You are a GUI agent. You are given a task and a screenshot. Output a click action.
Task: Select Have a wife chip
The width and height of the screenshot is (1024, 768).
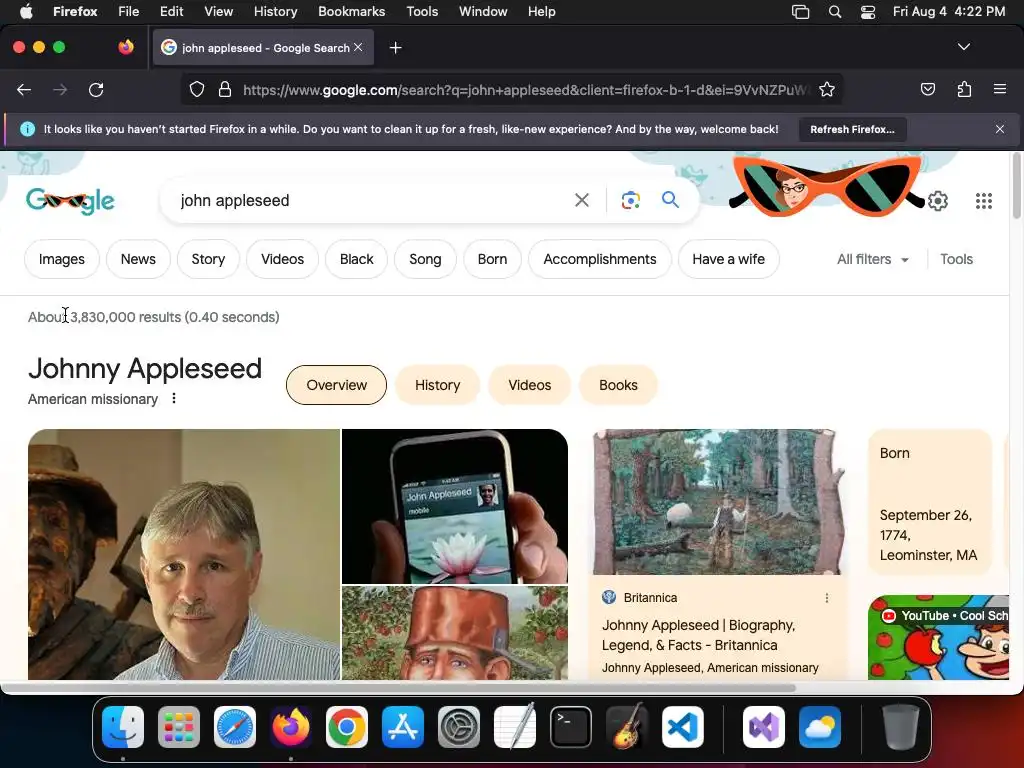(x=728, y=259)
